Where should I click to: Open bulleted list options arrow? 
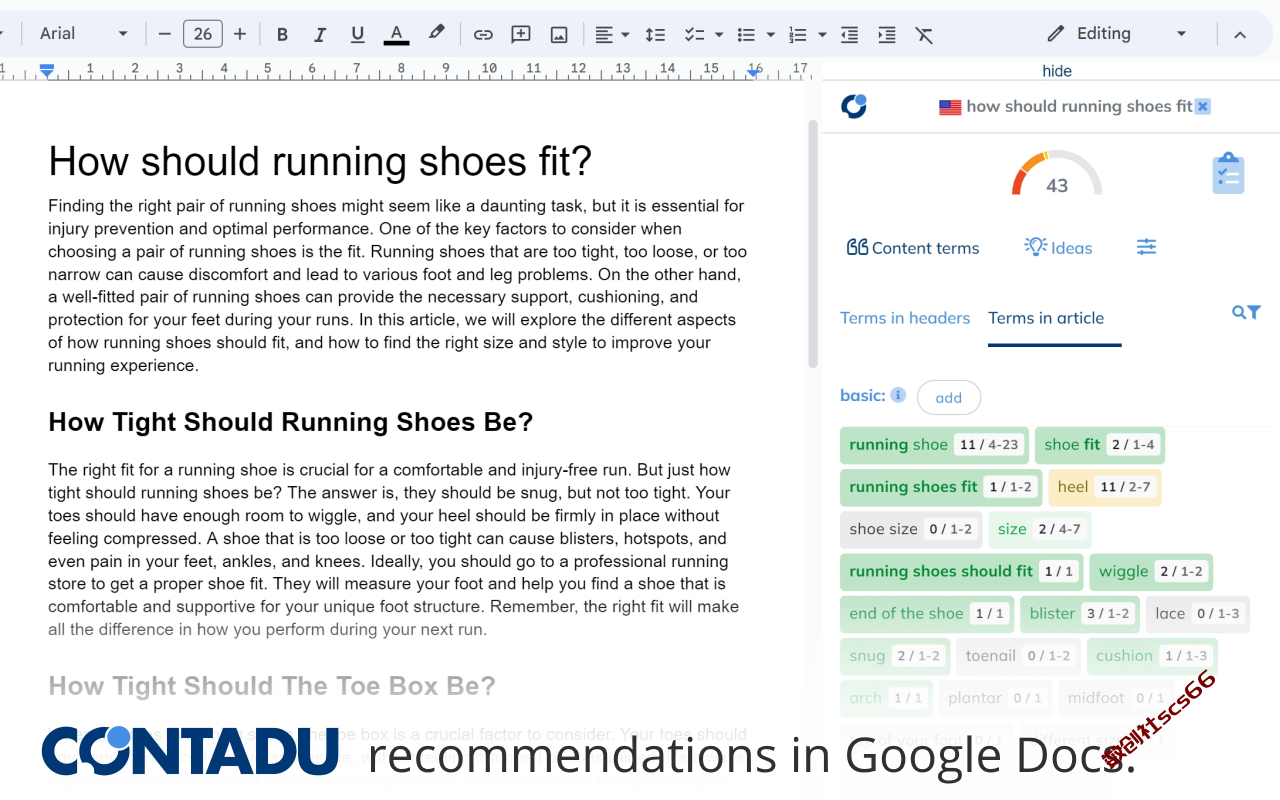pyautogui.click(x=771, y=35)
